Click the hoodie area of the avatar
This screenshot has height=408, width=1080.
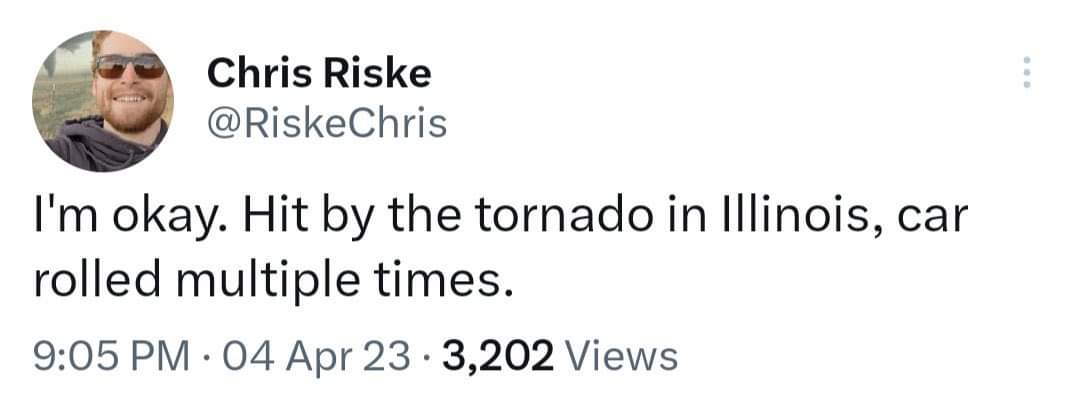(96, 146)
